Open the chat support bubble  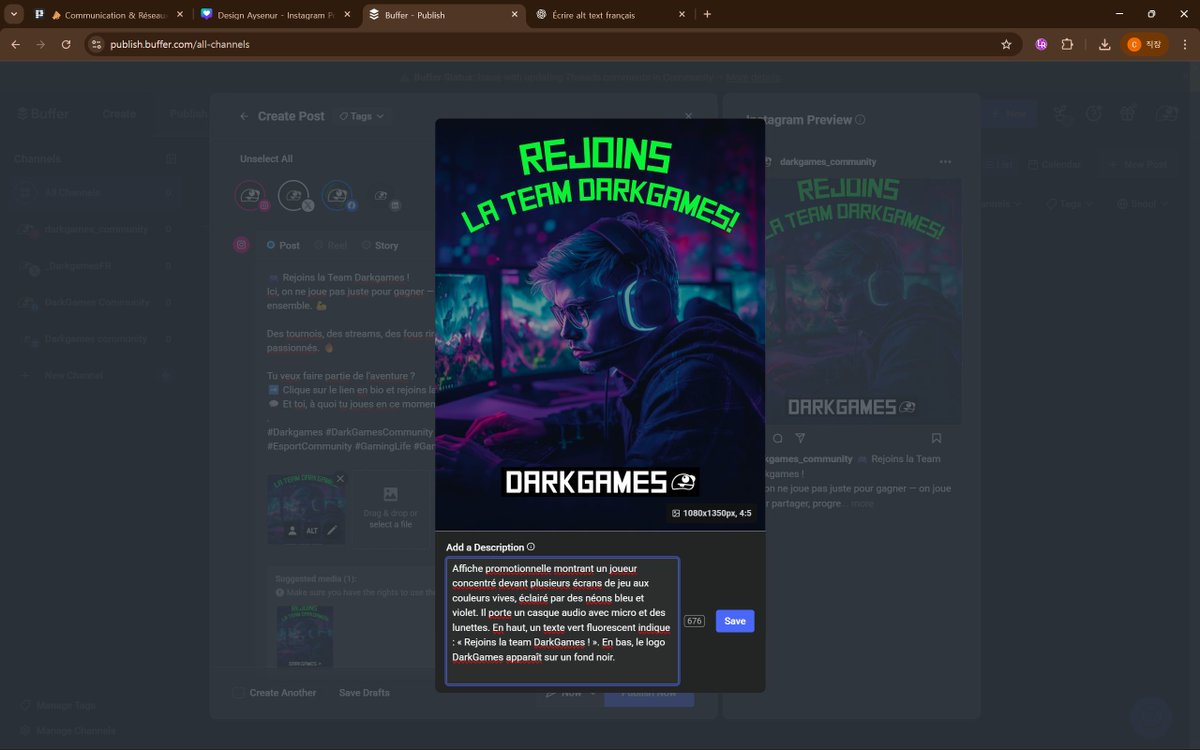point(1151,717)
